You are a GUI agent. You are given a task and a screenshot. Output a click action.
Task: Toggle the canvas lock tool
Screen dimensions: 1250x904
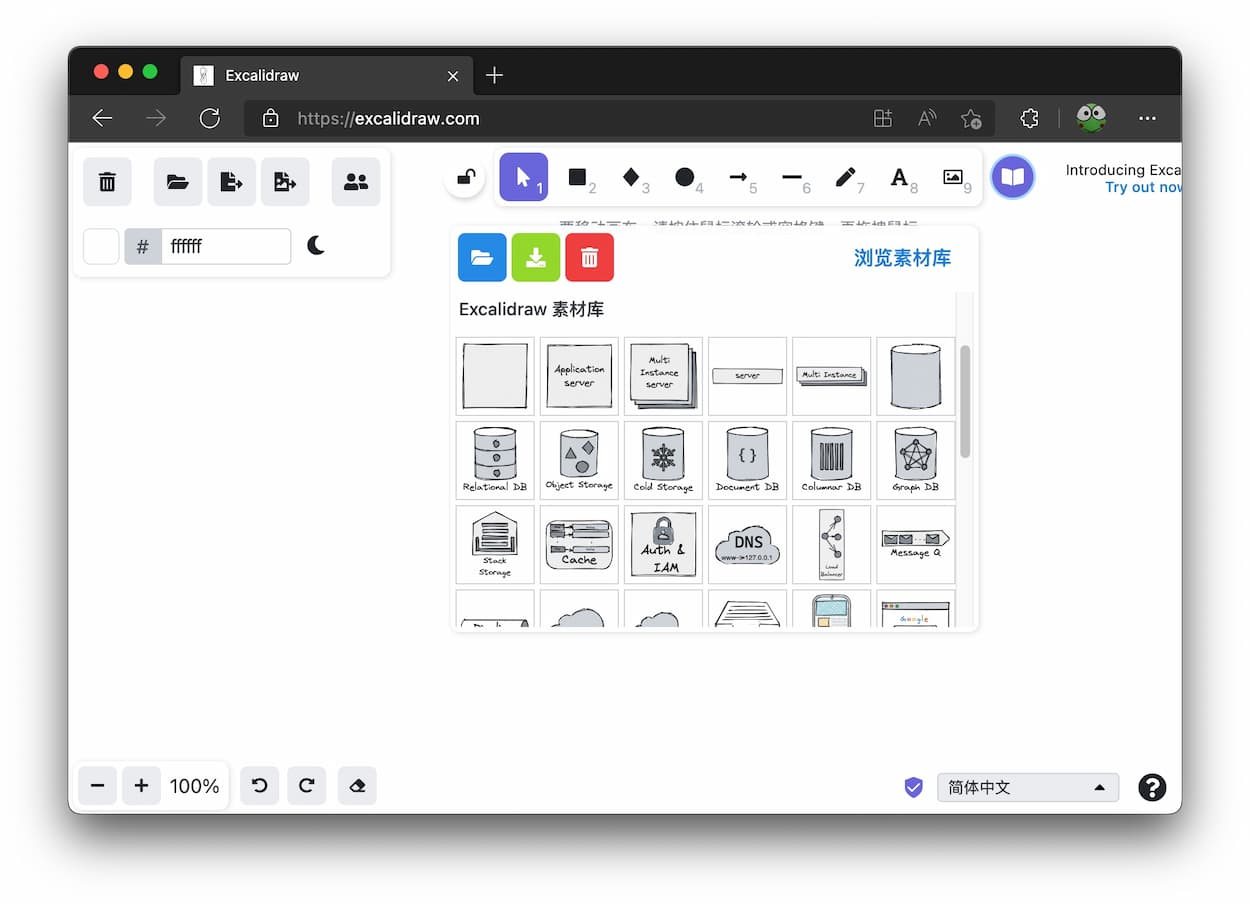(x=465, y=178)
